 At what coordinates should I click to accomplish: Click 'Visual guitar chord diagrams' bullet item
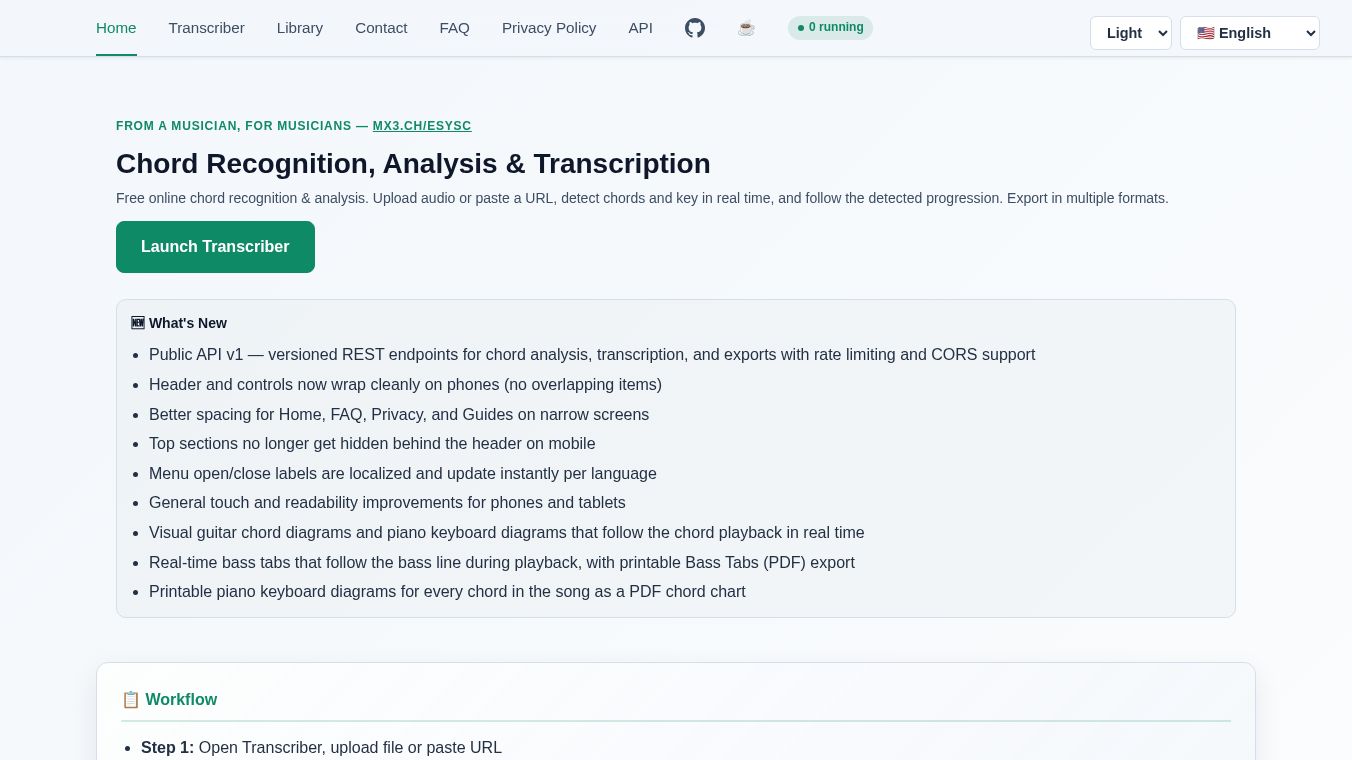507,533
